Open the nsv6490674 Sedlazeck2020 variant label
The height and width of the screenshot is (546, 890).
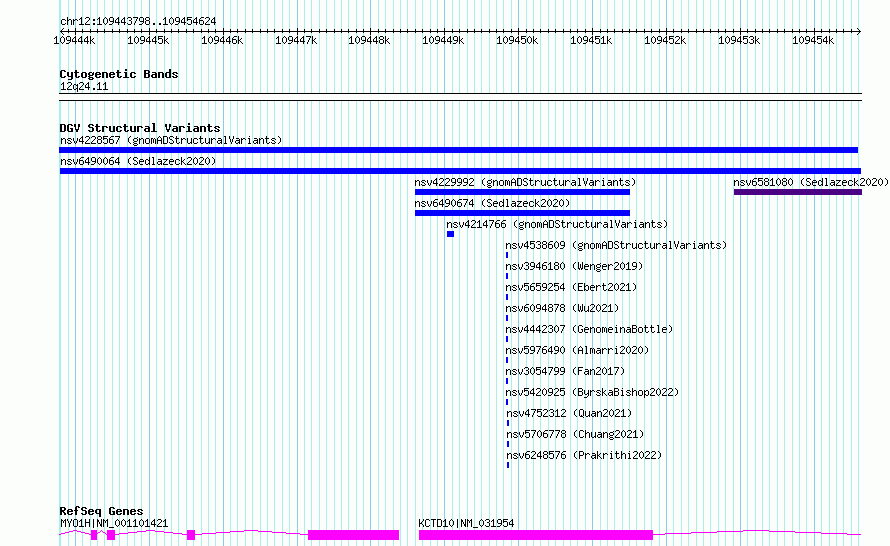492,203
